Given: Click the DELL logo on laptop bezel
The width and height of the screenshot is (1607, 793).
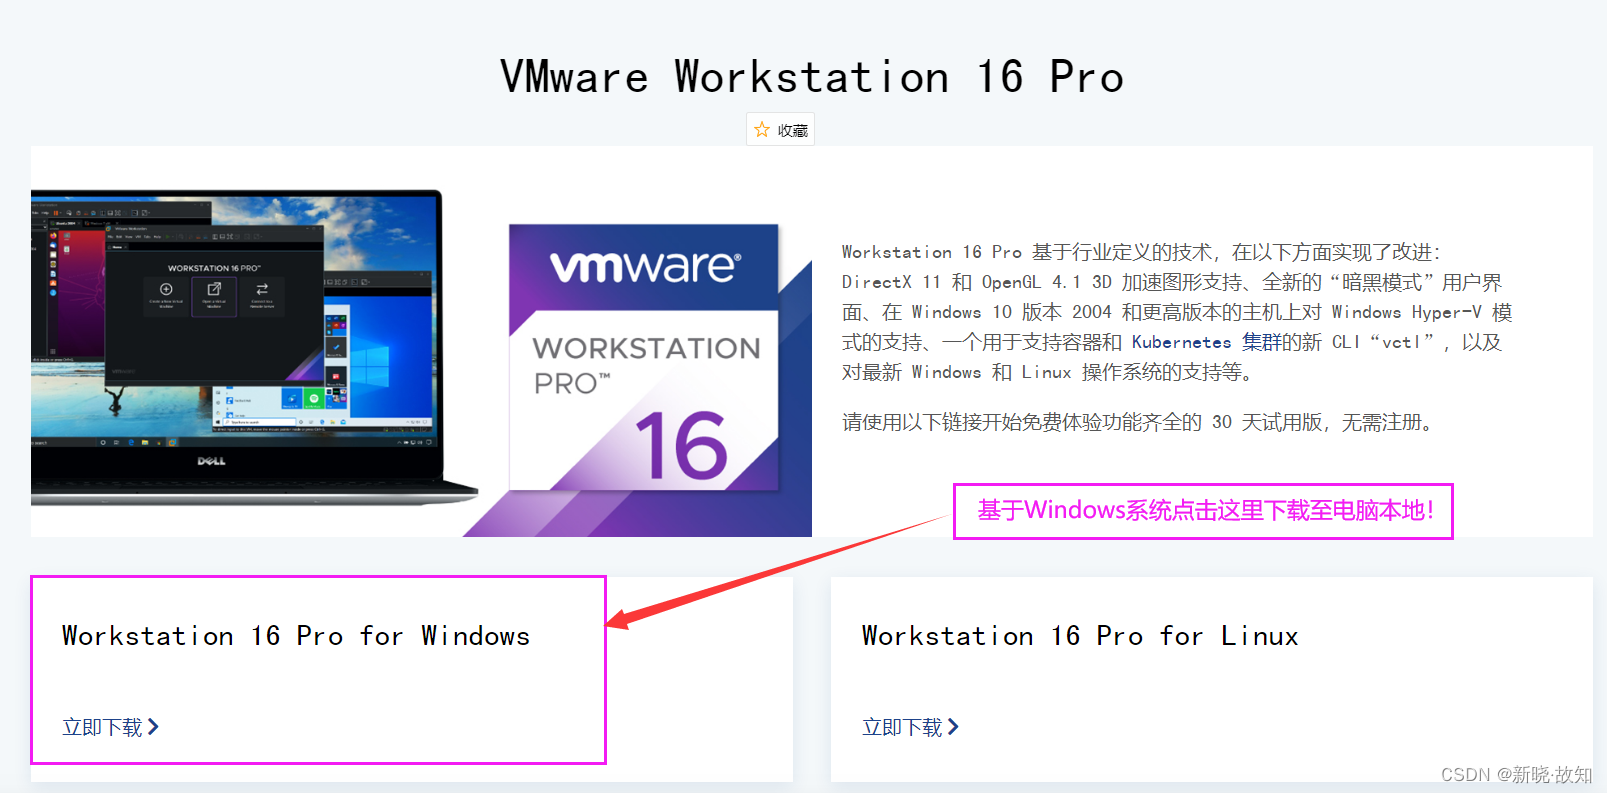Looking at the screenshot, I should click(x=211, y=461).
